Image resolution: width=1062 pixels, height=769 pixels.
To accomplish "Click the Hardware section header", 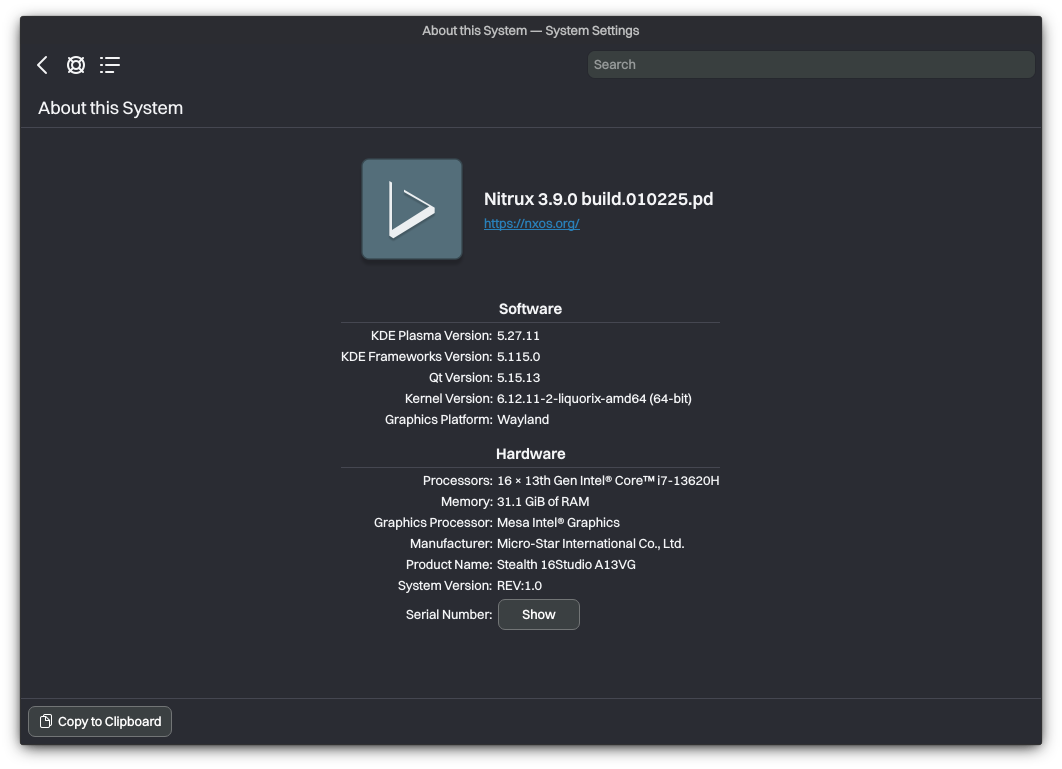I will (530, 454).
